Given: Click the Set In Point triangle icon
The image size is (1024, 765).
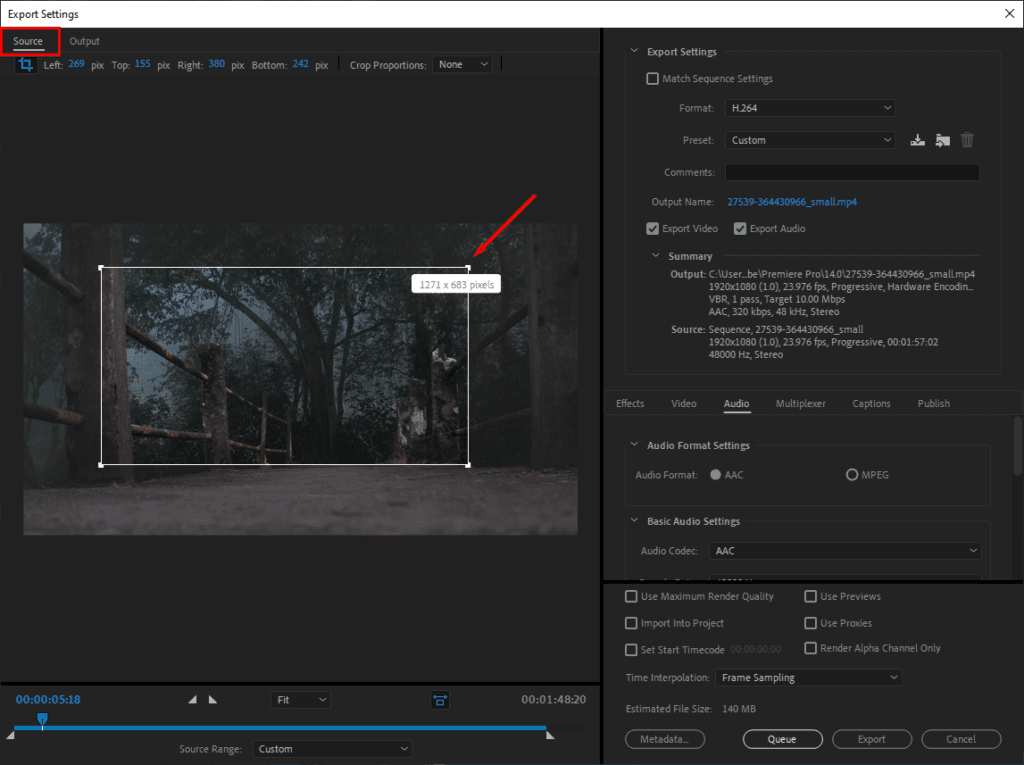Looking at the screenshot, I should (x=193, y=700).
